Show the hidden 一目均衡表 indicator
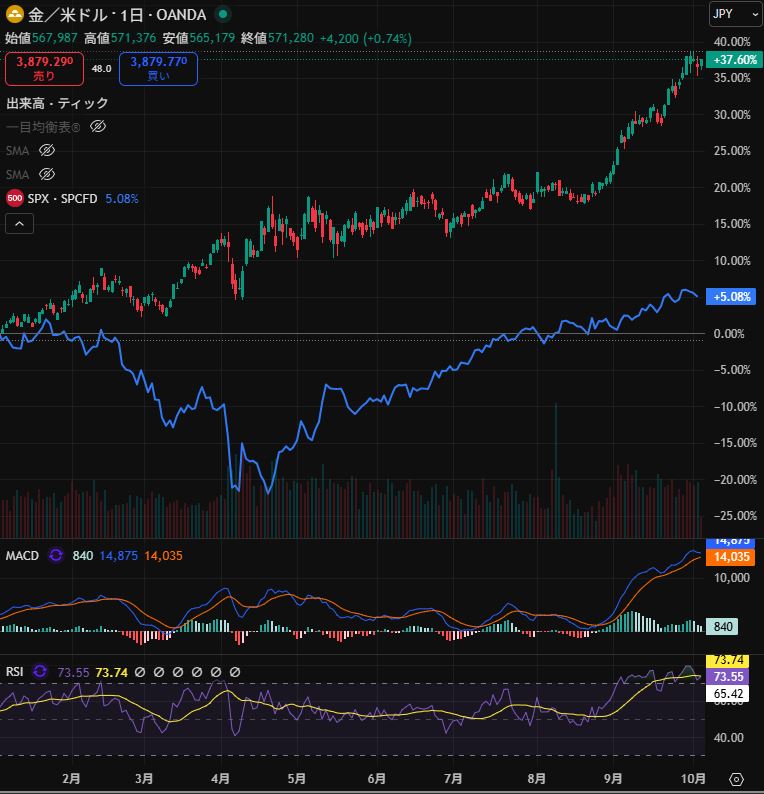Image resolution: width=764 pixels, height=794 pixels. [98, 127]
